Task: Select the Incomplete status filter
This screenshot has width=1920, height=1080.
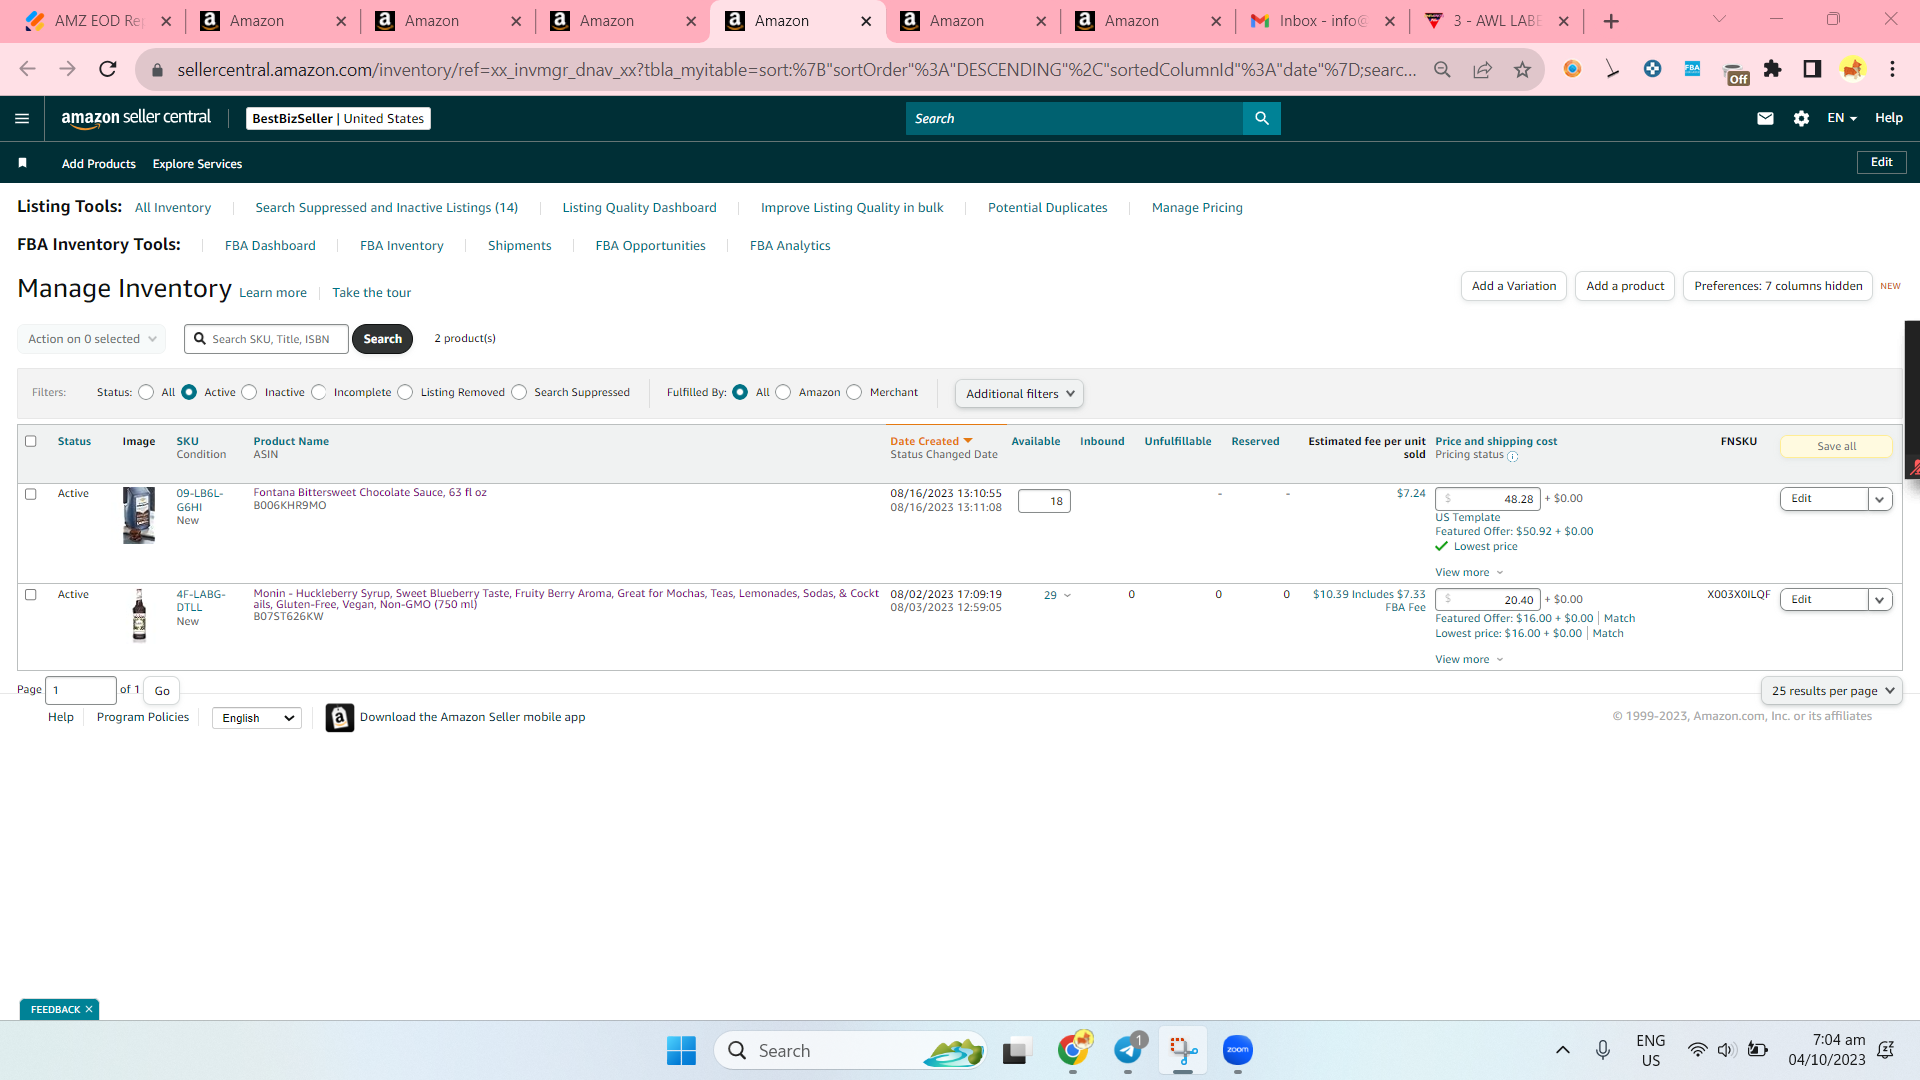Action: pyautogui.click(x=318, y=392)
